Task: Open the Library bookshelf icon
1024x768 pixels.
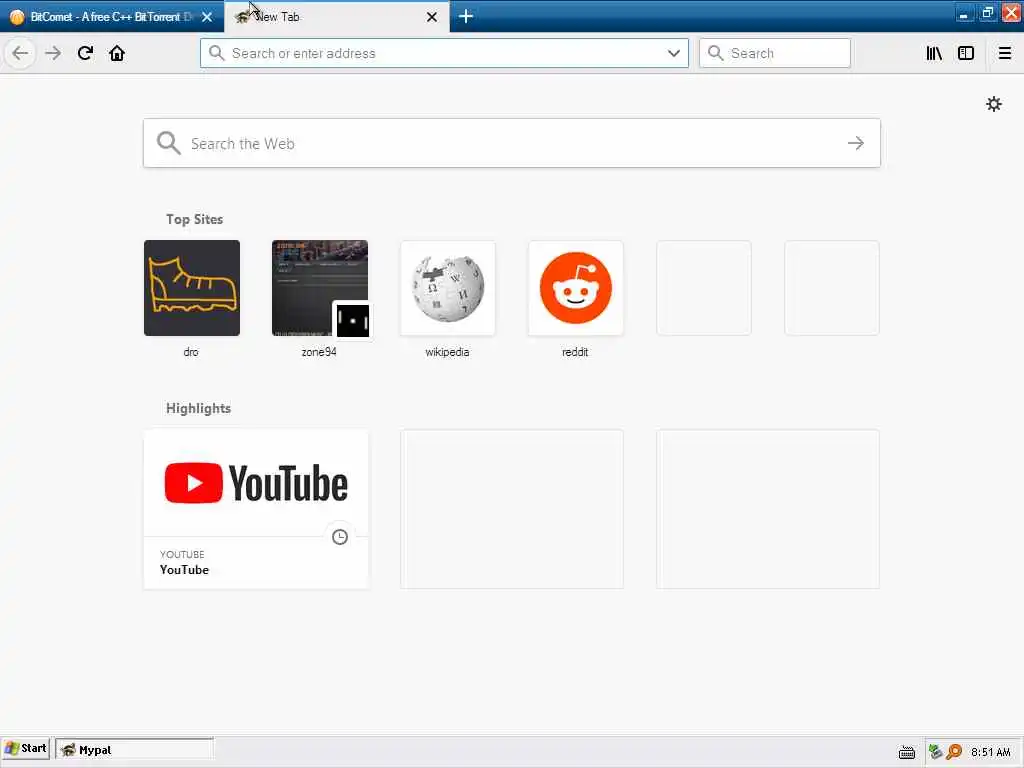Action: (x=934, y=53)
